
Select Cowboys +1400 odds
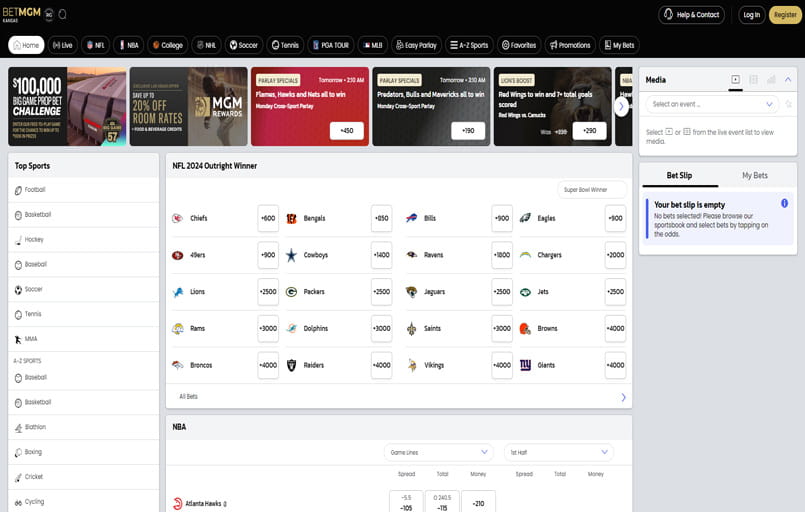pyautogui.click(x=381, y=255)
